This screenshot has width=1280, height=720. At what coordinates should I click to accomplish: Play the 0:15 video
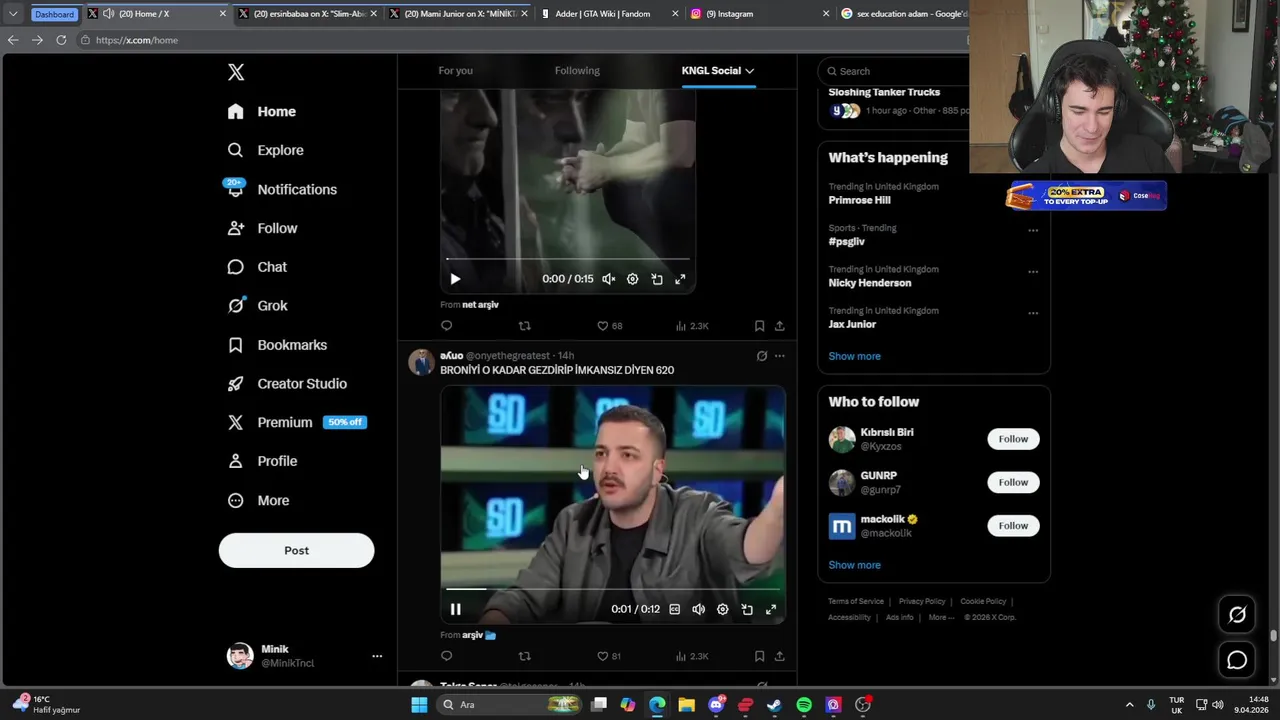[455, 279]
